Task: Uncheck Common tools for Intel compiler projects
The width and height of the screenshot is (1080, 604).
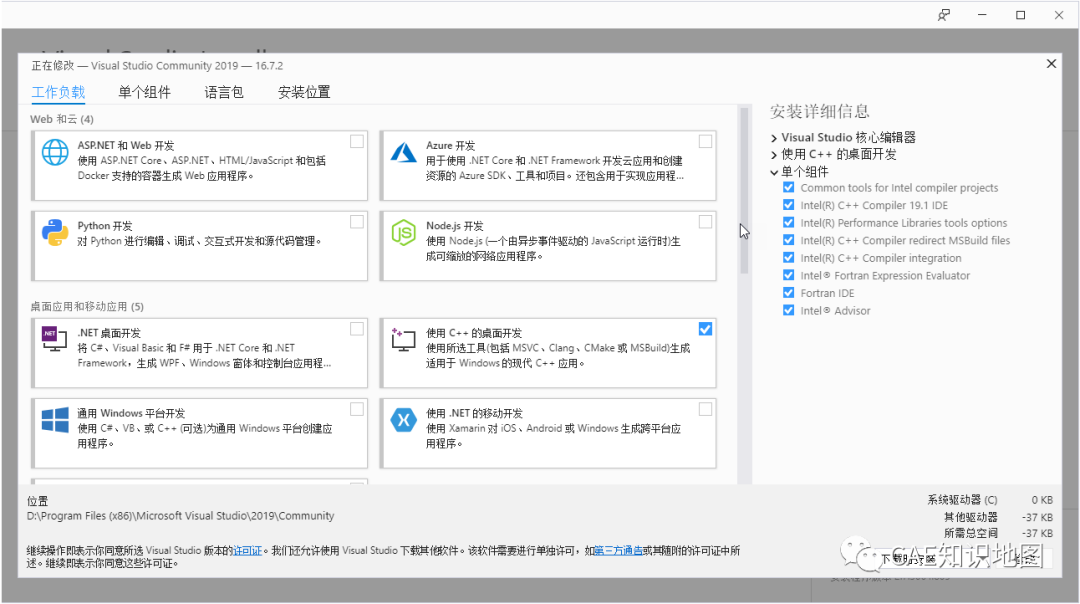Action: (x=789, y=187)
